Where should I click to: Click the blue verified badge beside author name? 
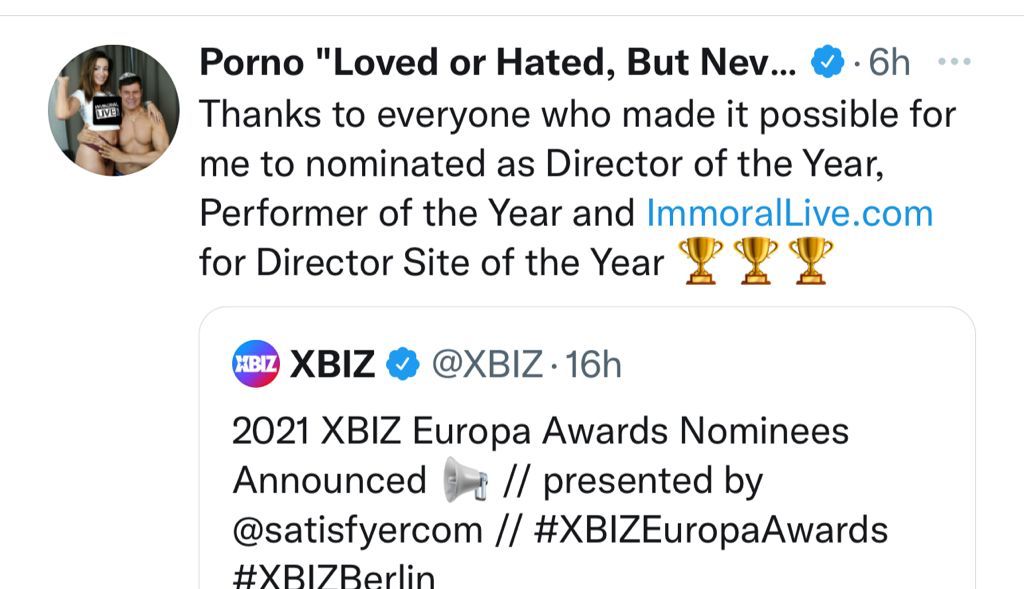[x=827, y=63]
